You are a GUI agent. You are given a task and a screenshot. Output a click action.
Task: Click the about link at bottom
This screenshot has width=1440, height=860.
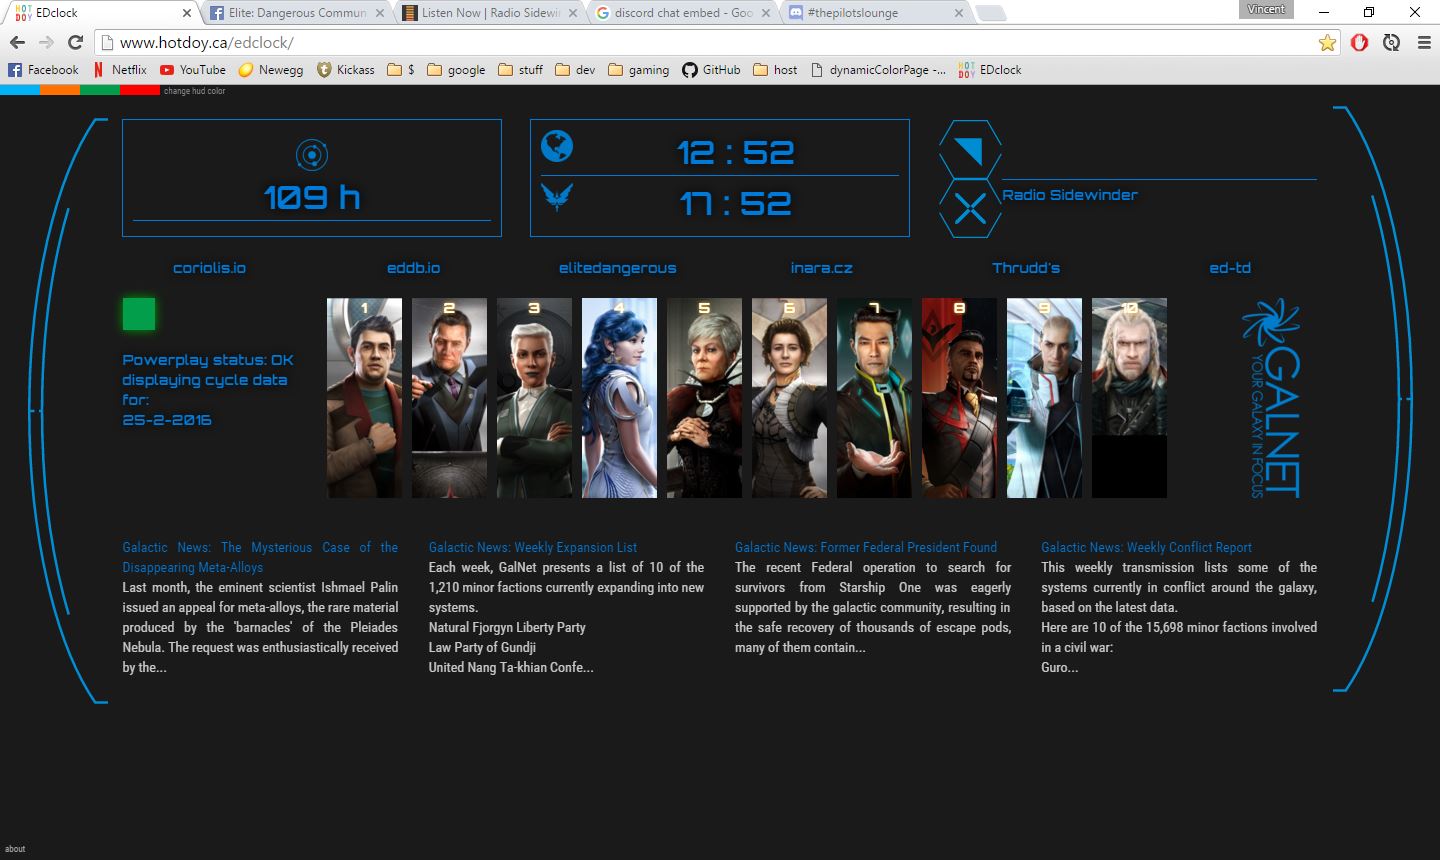tap(15, 849)
